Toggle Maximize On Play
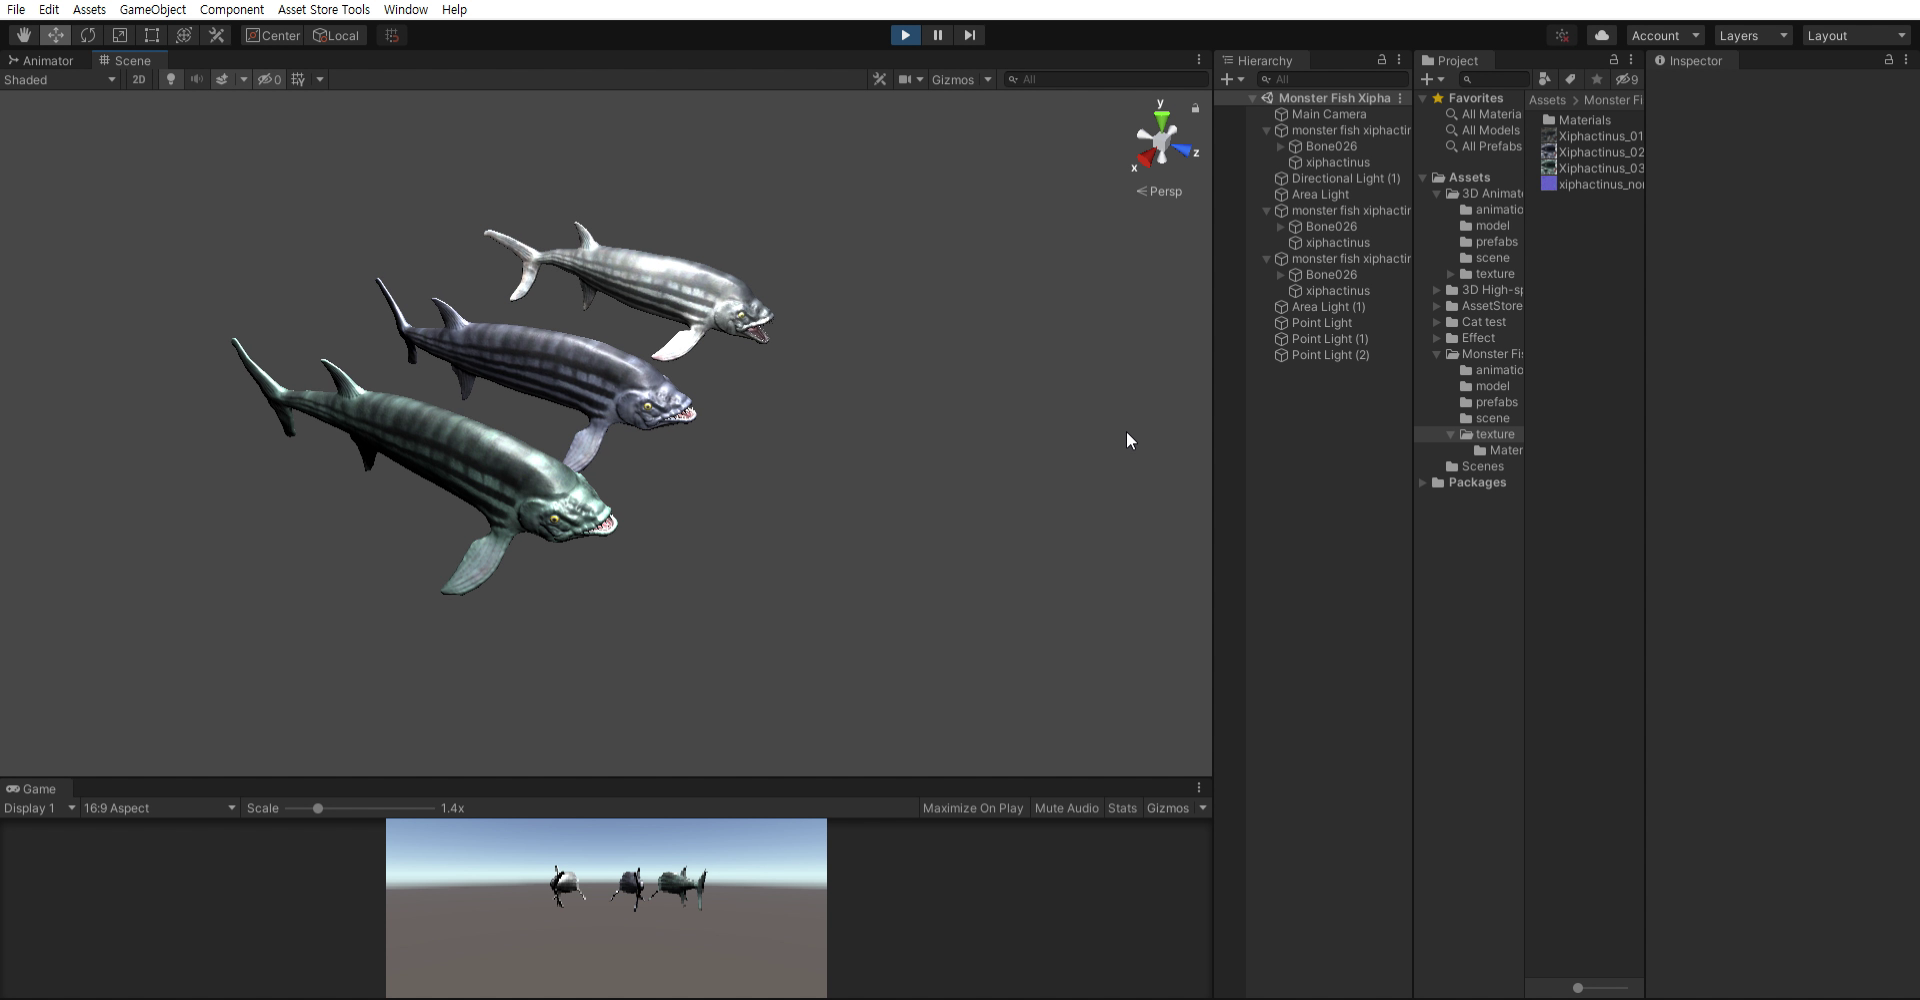This screenshot has width=1920, height=1000. (x=973, y=808)
